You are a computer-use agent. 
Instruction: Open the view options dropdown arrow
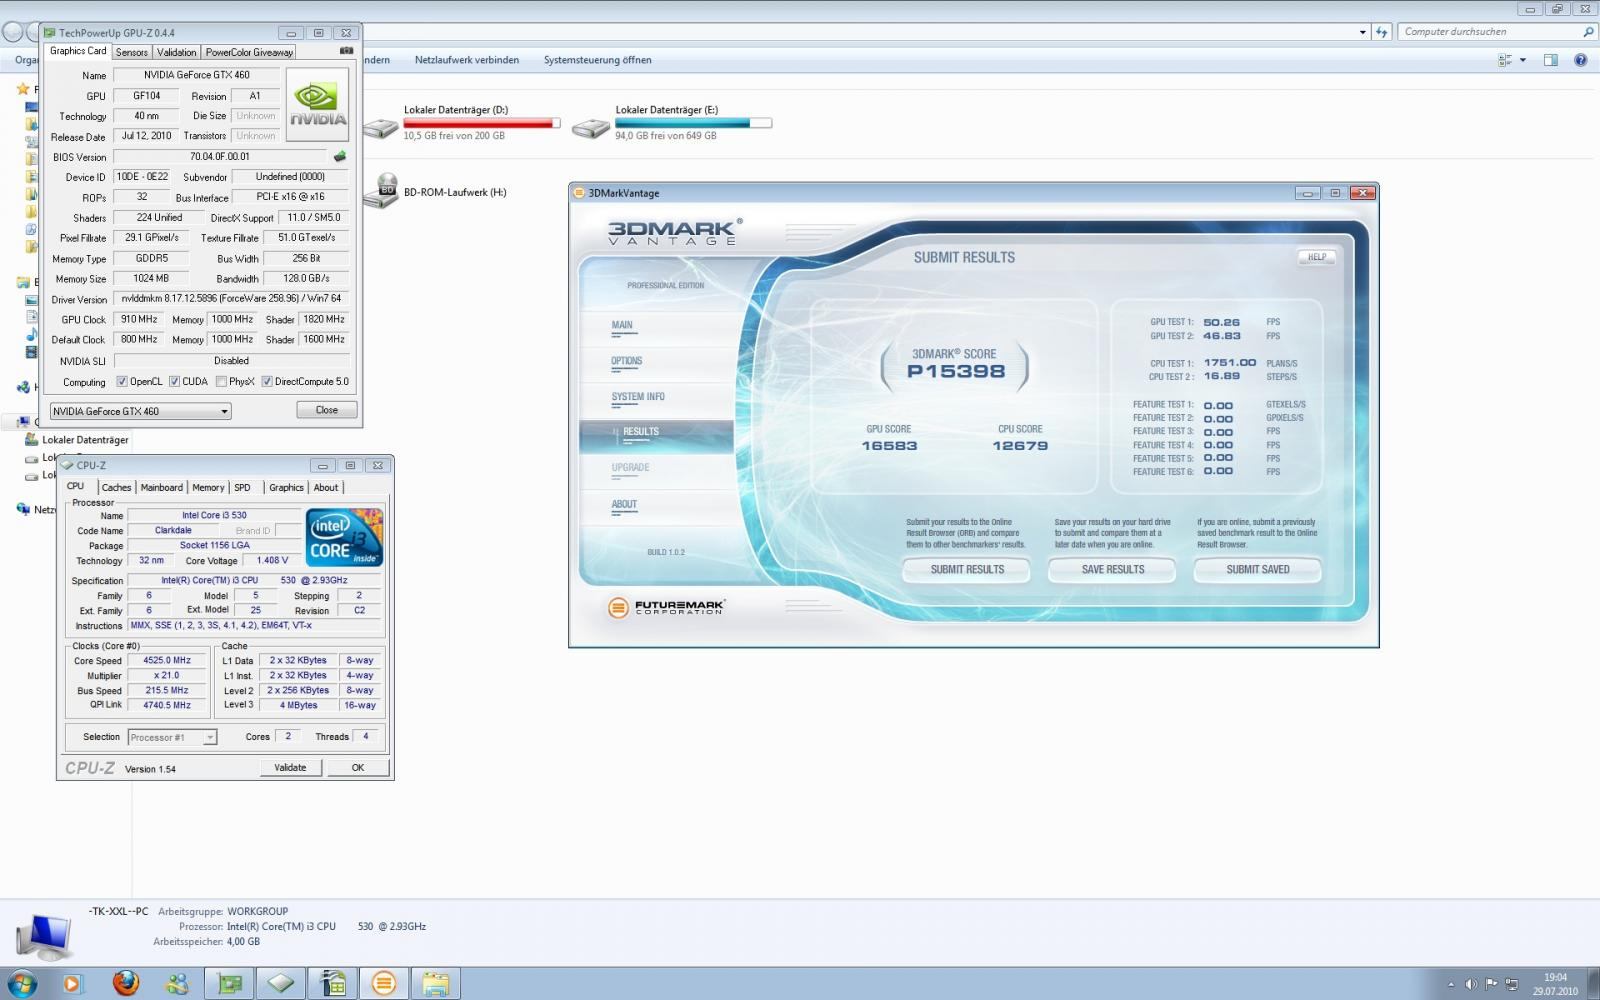[1523, 60]
